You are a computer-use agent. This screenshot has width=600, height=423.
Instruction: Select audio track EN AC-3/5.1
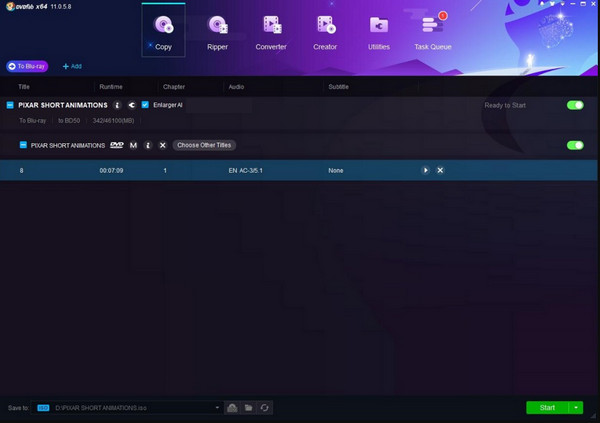[246, 170]
